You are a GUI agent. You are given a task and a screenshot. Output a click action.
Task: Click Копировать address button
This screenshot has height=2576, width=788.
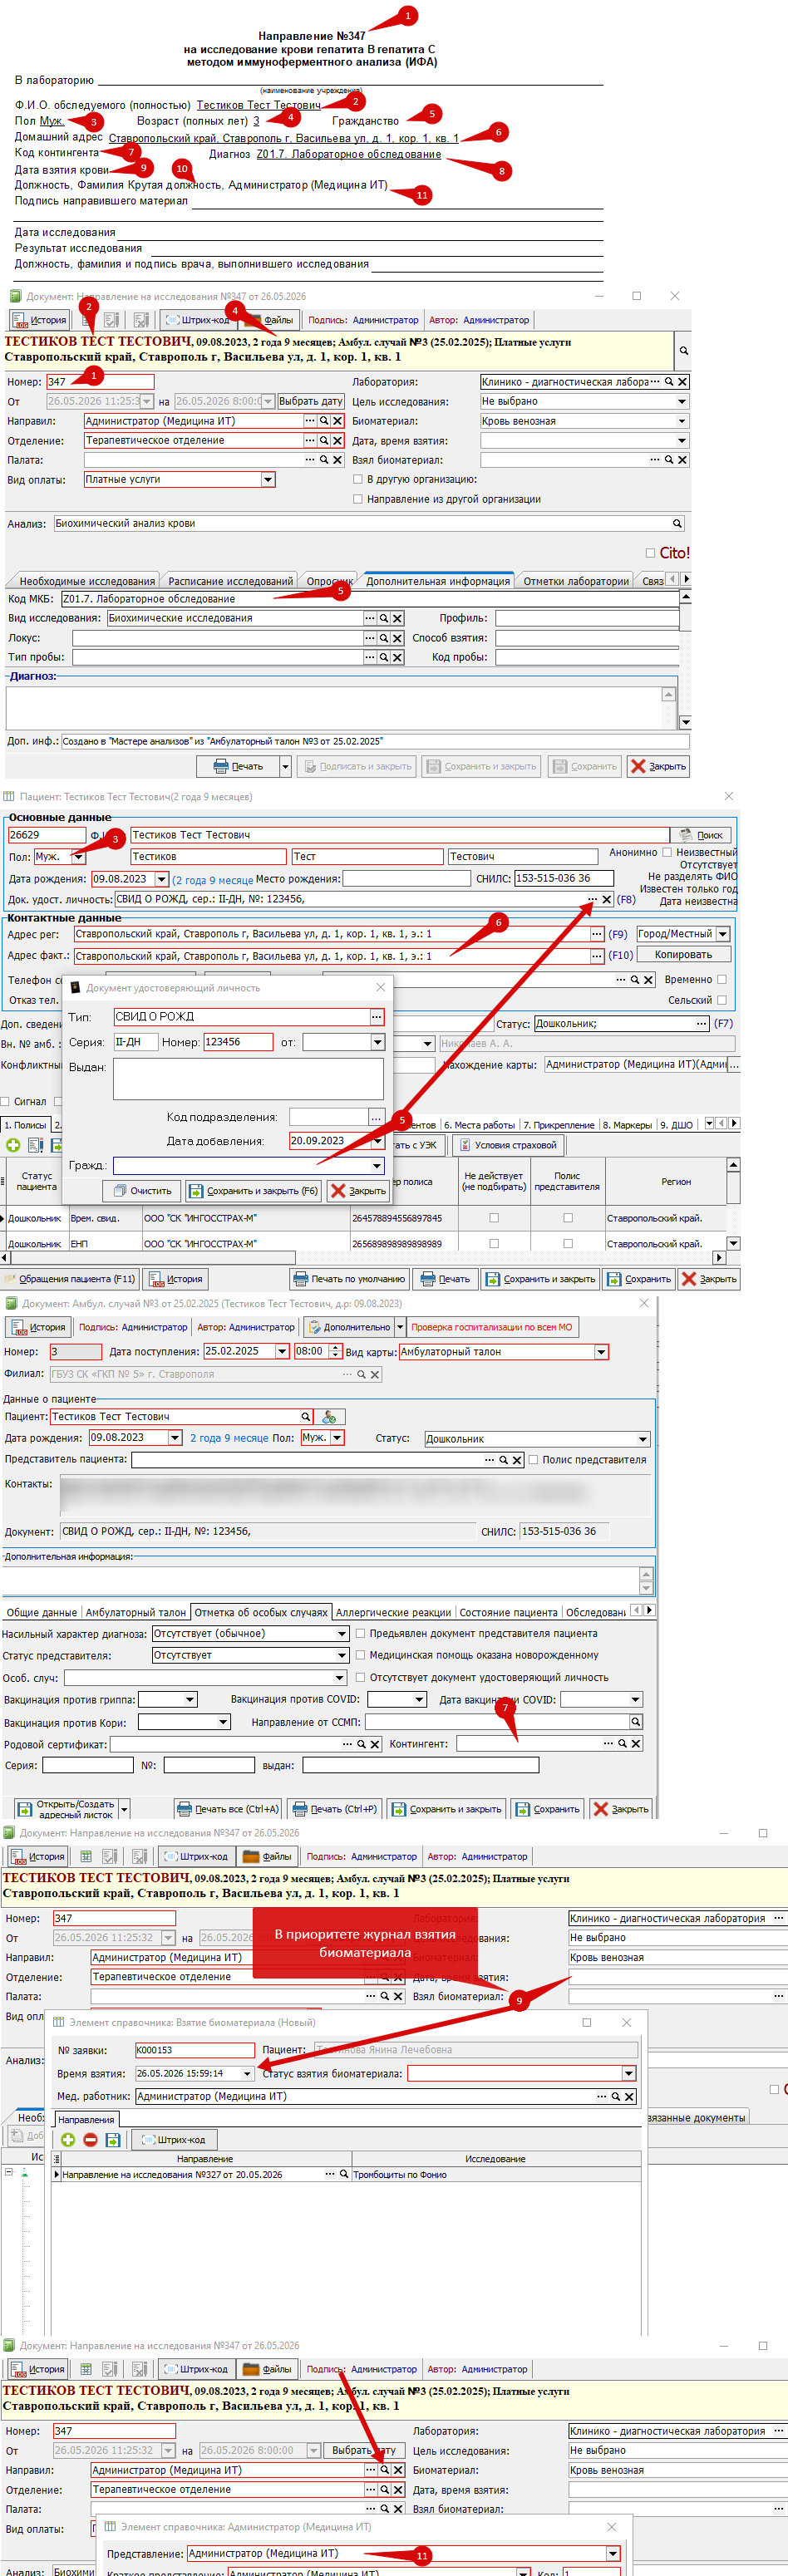click(684, 955)
